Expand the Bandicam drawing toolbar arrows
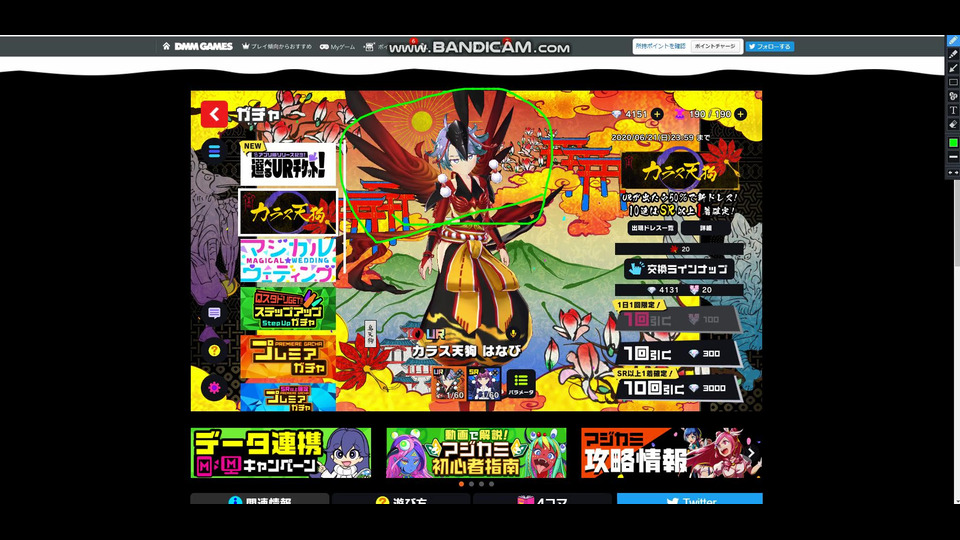Viewport: 960px width, 540px height. pyautogui.click(x=953, y=173)
